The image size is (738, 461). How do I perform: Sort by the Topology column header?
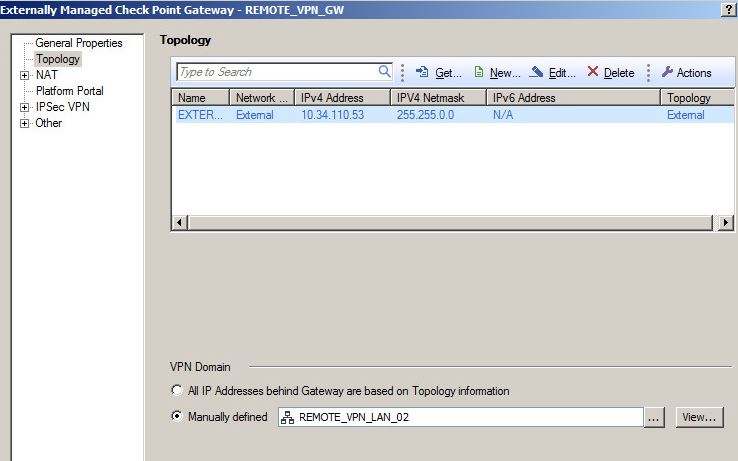698,97
